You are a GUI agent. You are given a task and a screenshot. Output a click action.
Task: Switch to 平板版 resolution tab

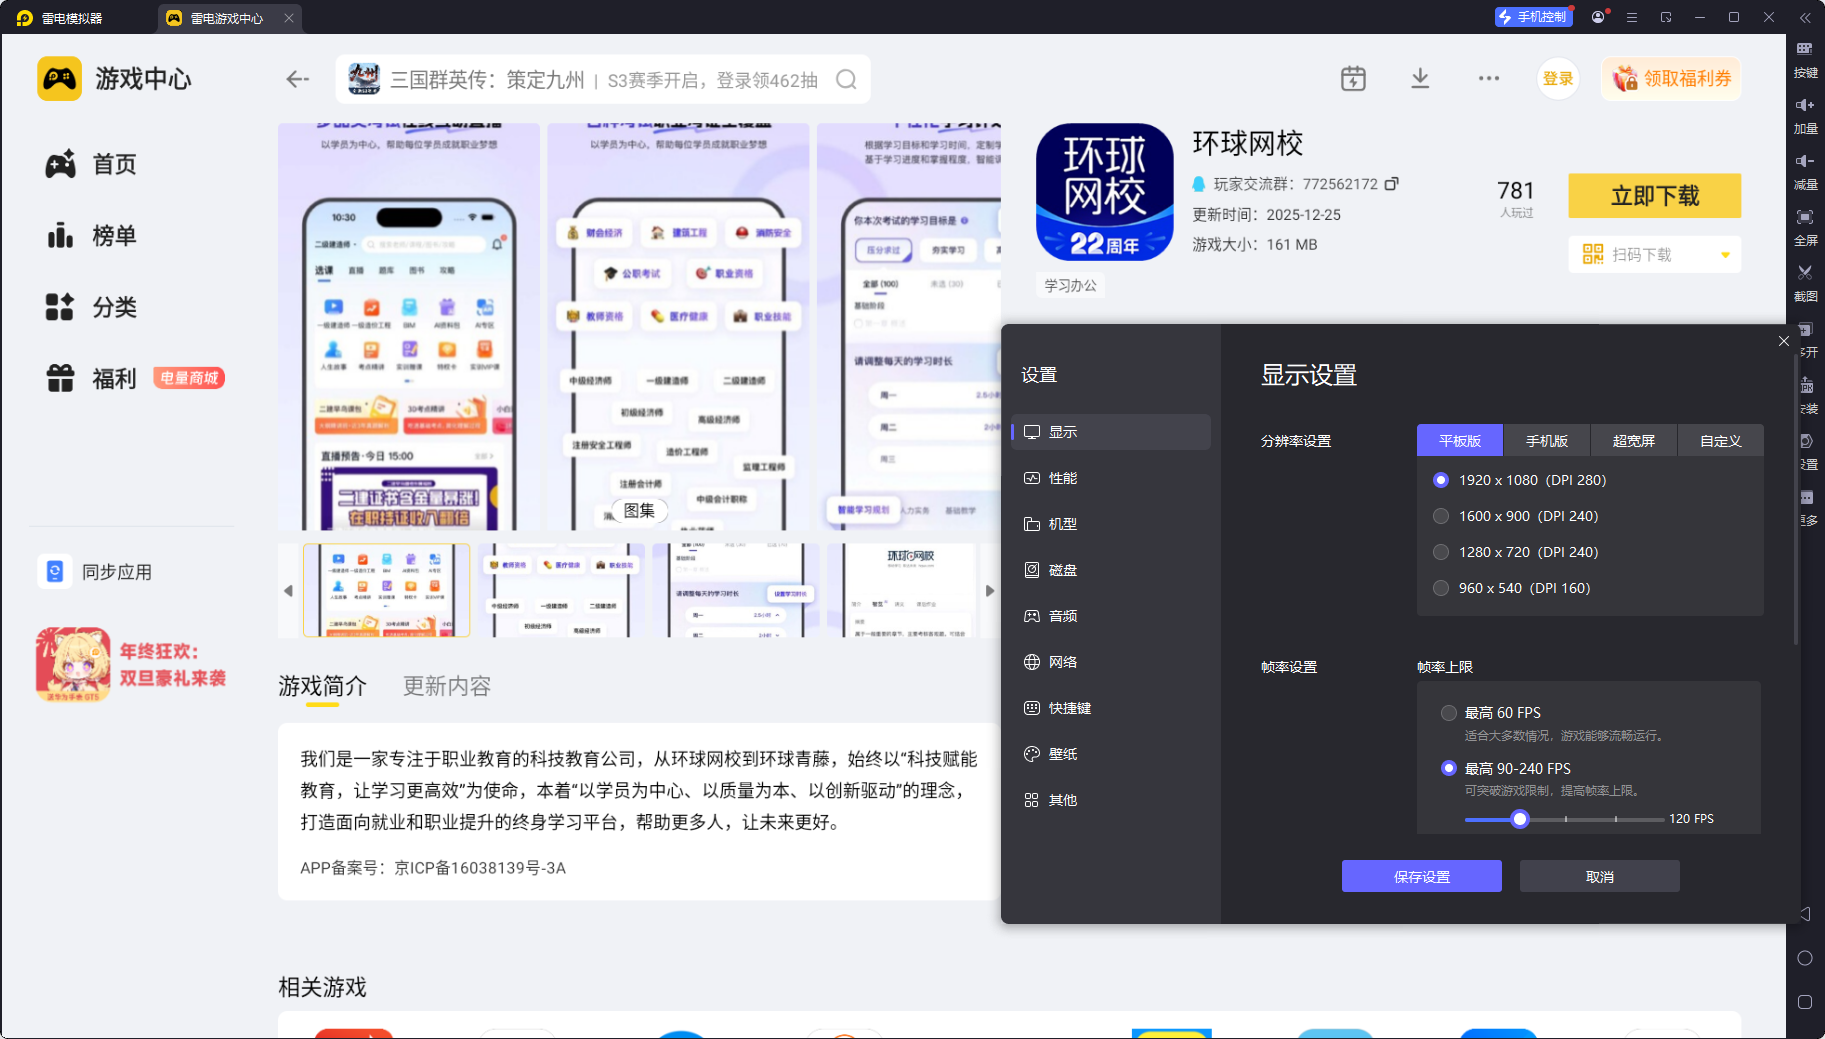[1460, 441]
